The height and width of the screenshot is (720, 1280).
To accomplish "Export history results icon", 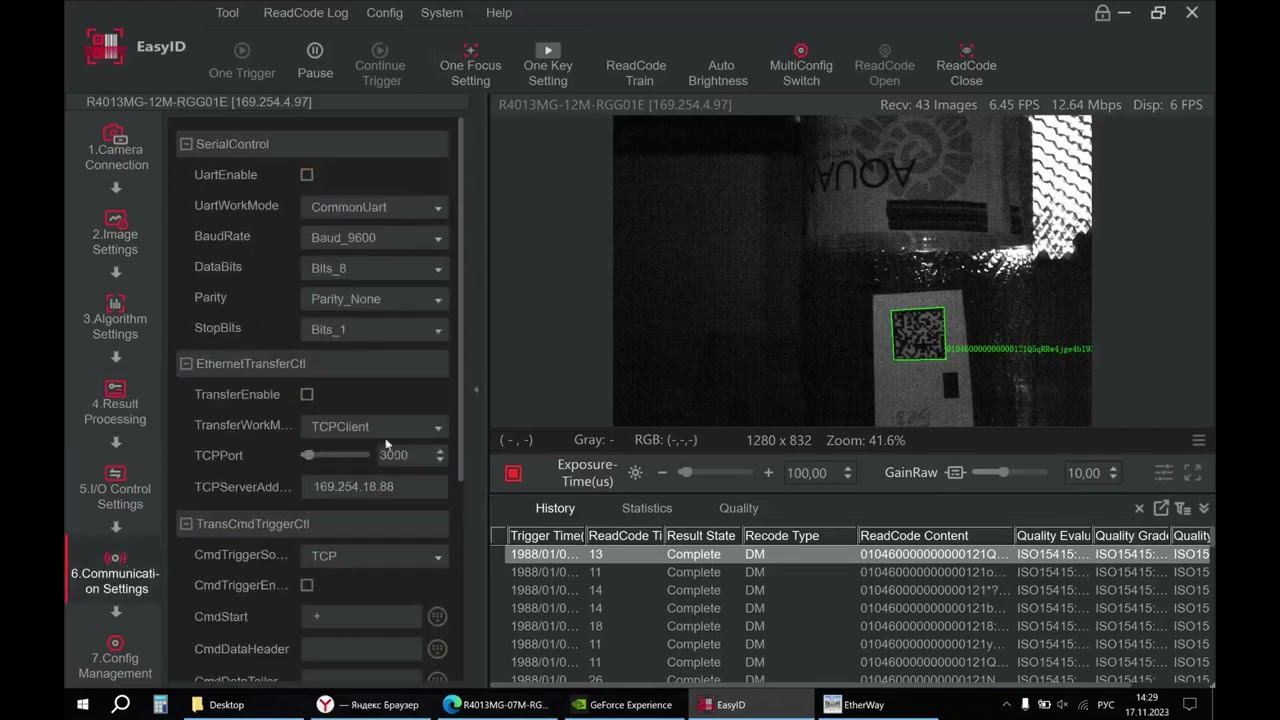I will 1161,508.
